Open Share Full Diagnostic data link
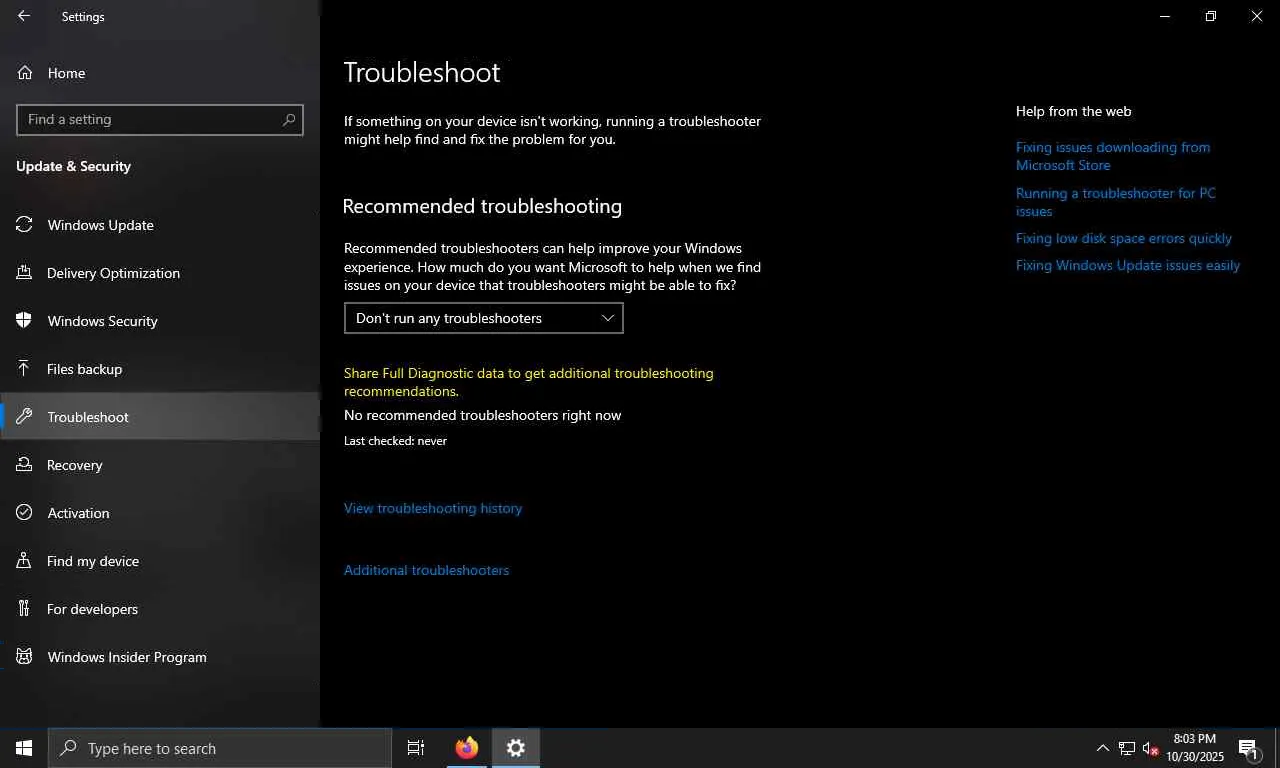The width and height of the screenshot is (1280, 768). click(x=529, y=382)
